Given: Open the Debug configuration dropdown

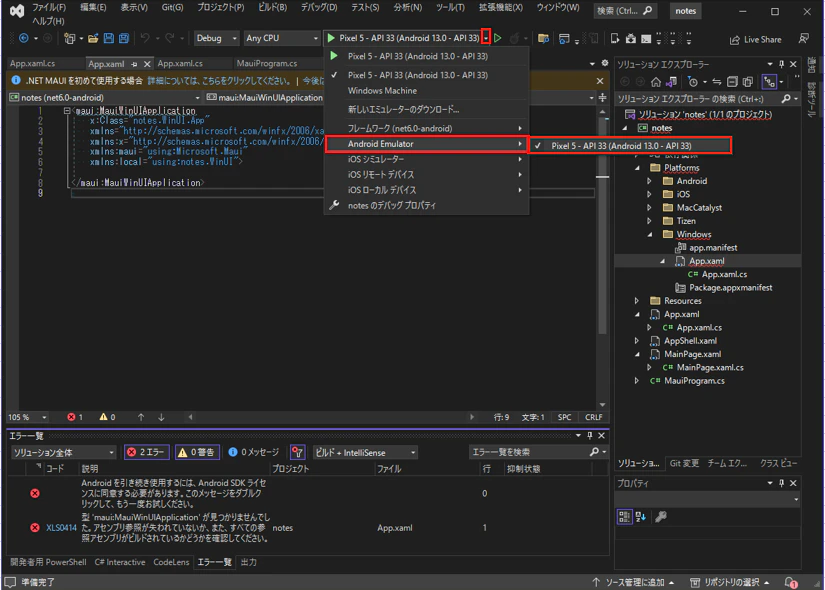Looking at the screenshot, I should (x=216, y=38).
